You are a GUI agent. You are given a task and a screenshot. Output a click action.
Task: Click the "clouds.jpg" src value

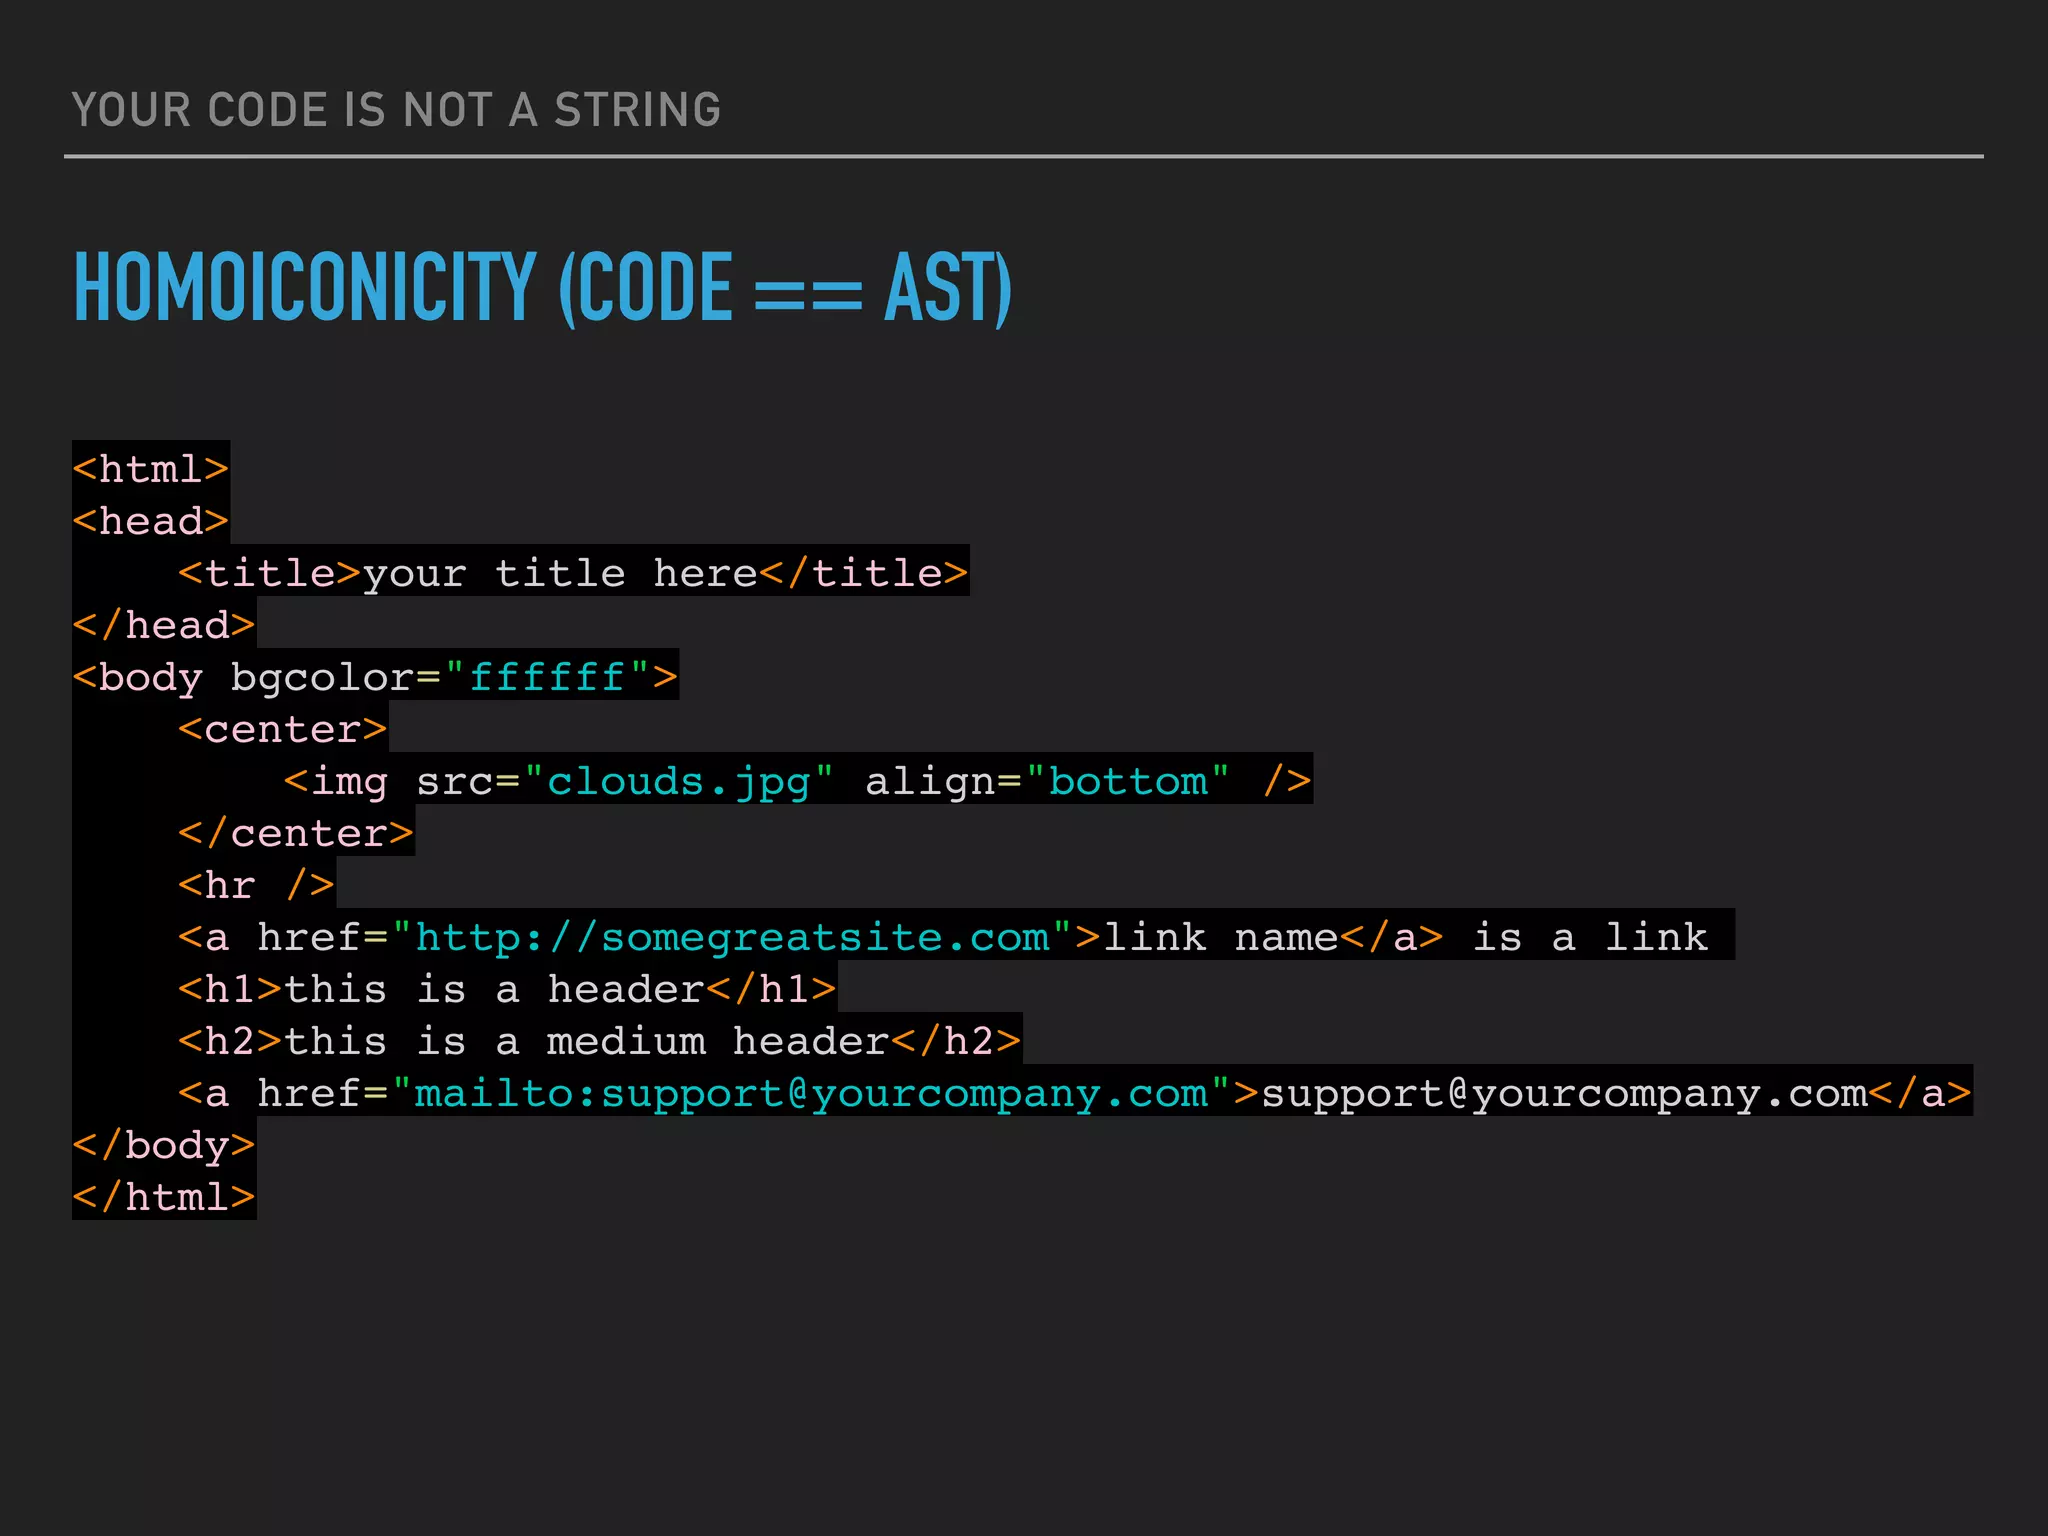[x=678, y=782]
